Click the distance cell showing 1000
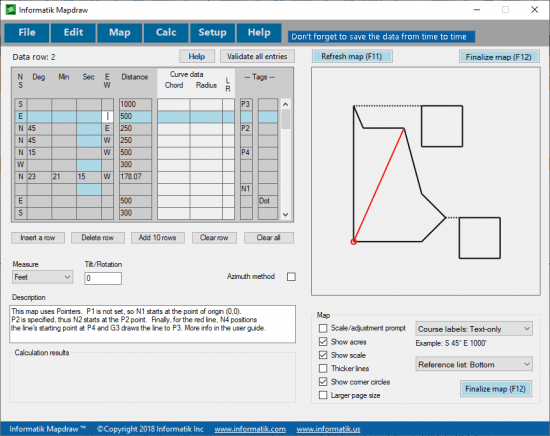This screenshot has width=550, height=436. coord(135,104)
